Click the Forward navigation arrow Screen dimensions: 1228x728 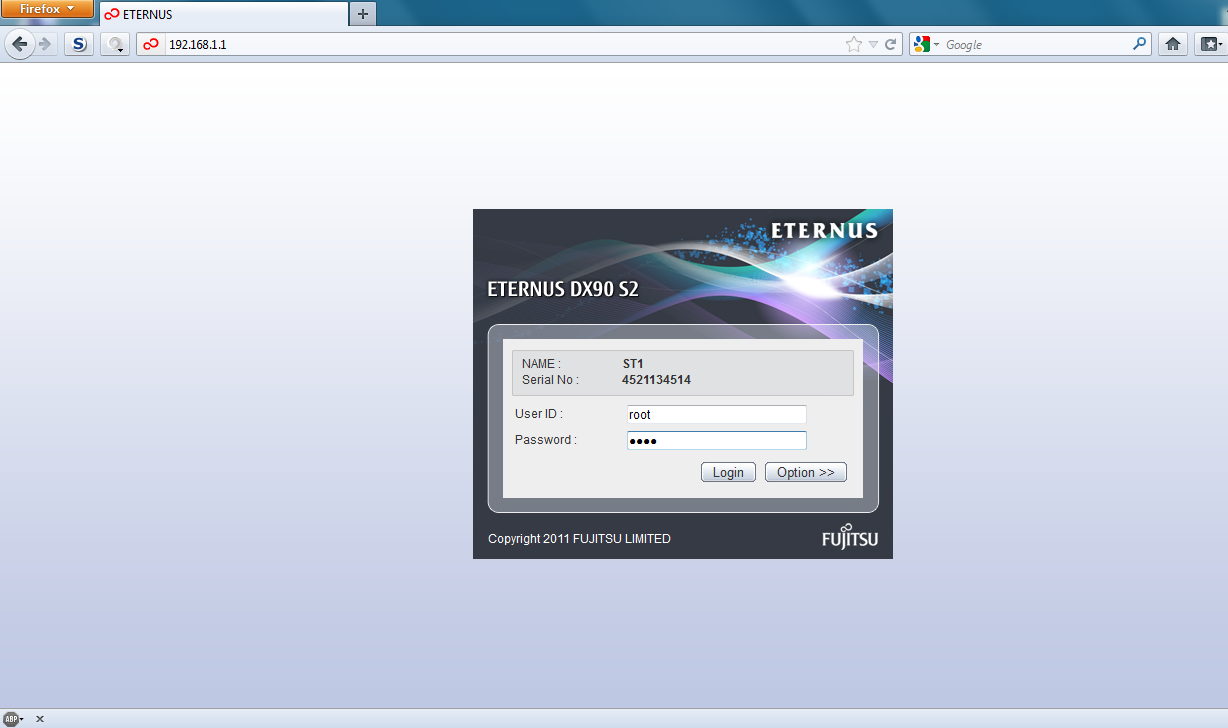tap(44, 44)
